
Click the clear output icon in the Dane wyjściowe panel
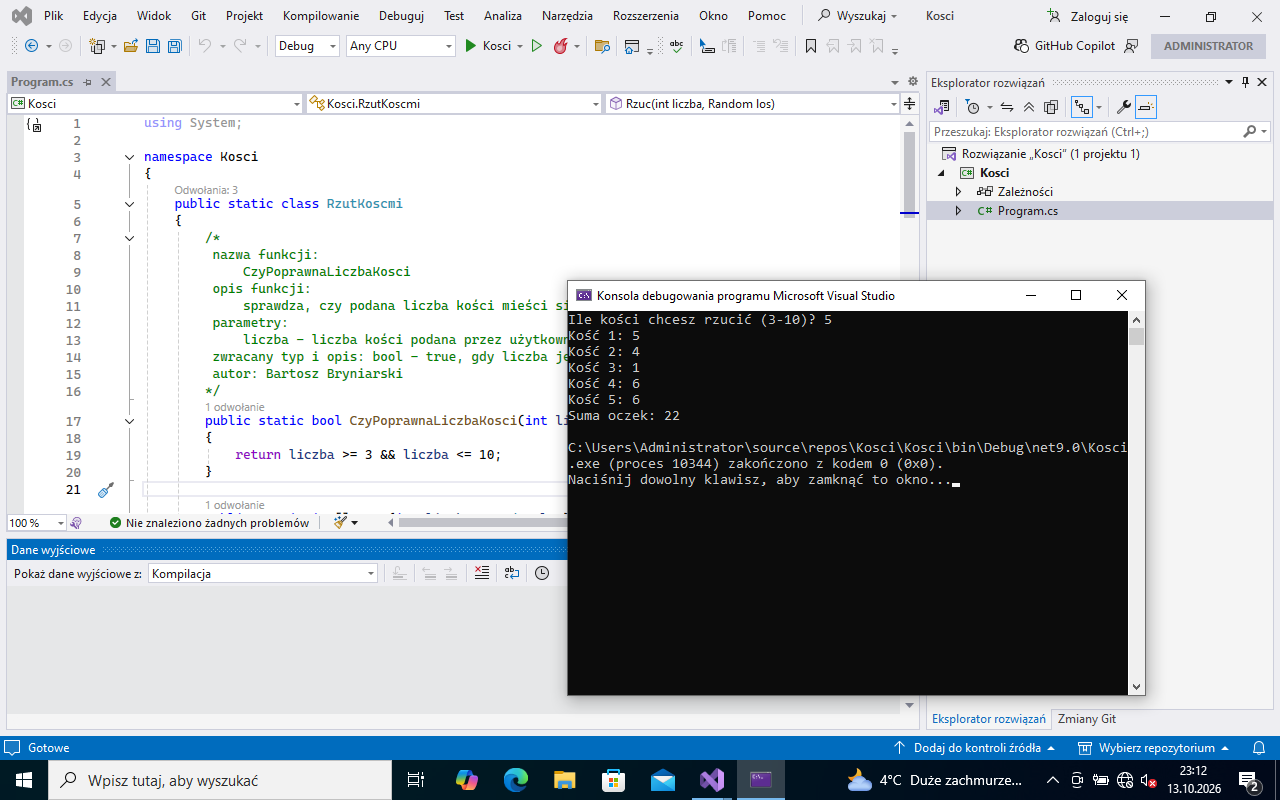[481, 573]
